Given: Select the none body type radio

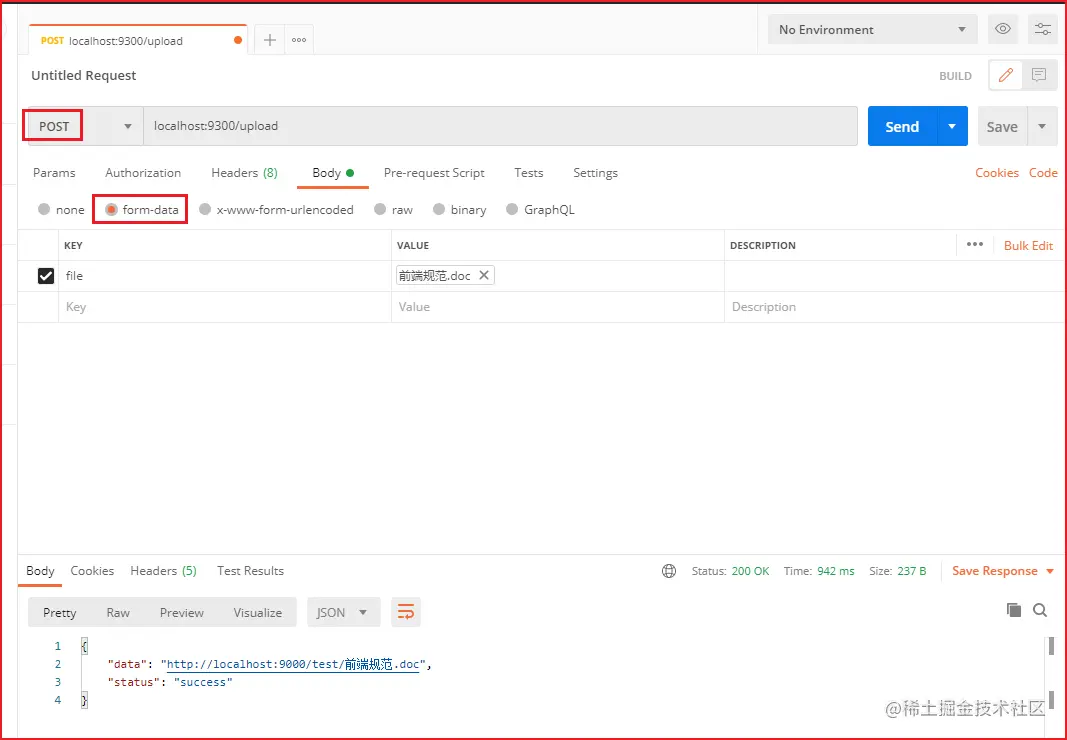Looking at the screenshot, I should 44,210.
